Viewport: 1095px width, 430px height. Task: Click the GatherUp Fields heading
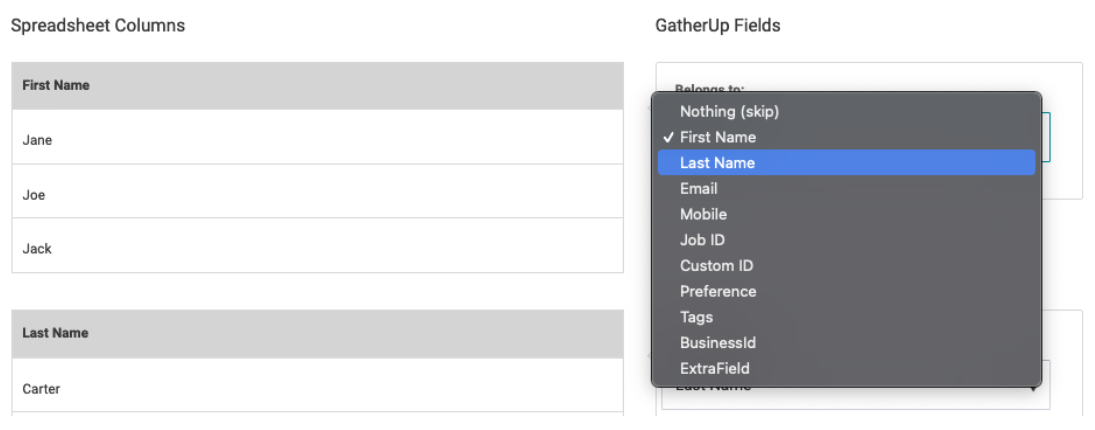coord(717,26)
